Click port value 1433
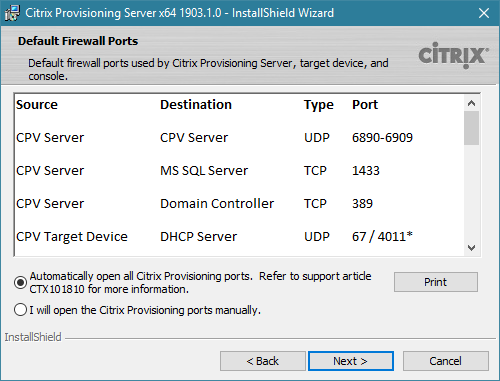The height and width of the screenshot is (381, 500). (x=366, y=170)
